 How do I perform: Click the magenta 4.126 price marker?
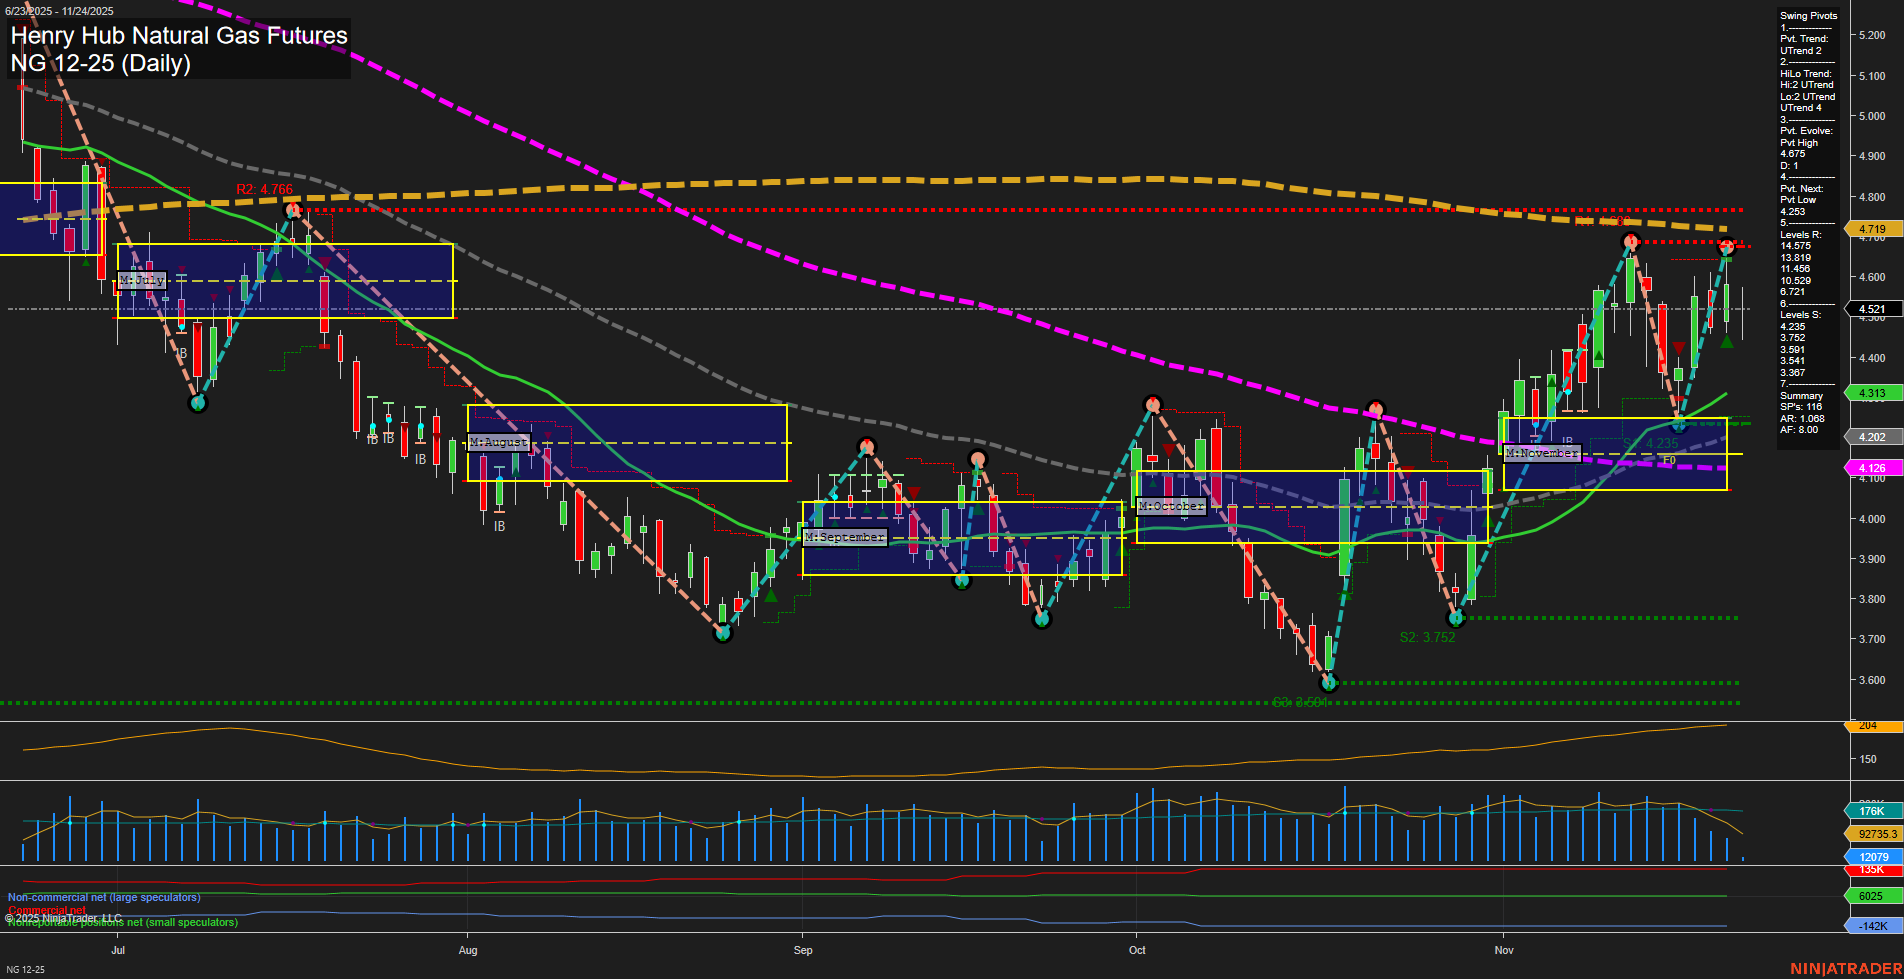click(x=1871, y=467)
